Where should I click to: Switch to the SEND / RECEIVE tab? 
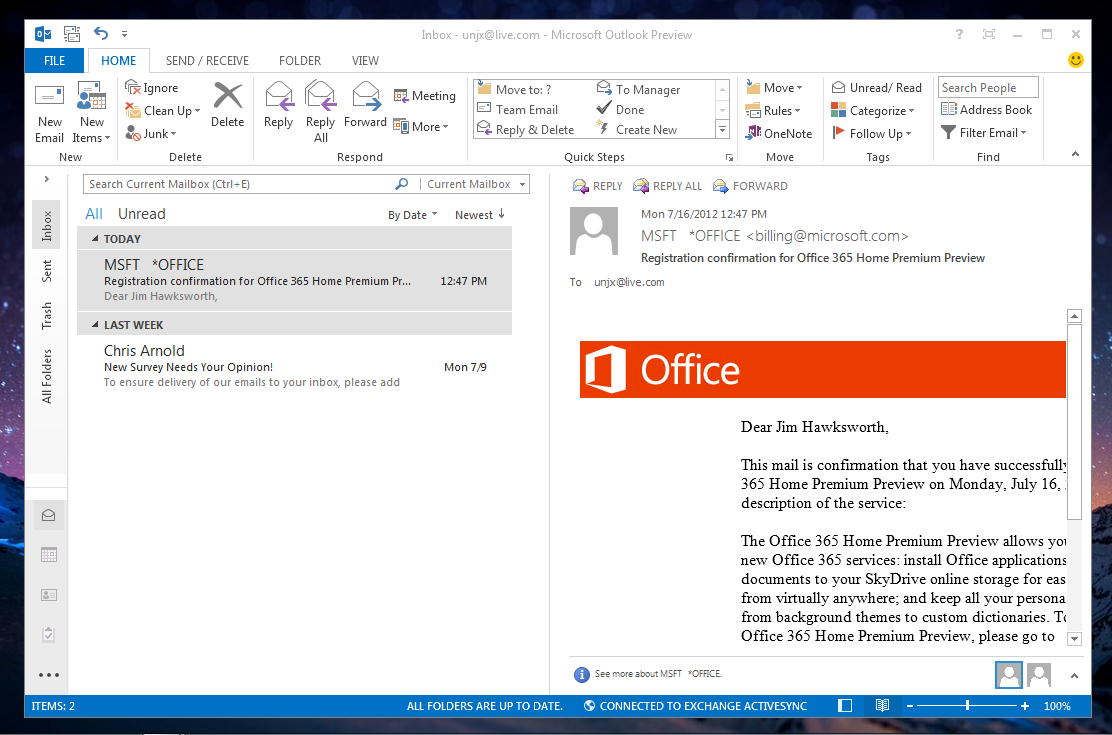click(x=206, y=60)
